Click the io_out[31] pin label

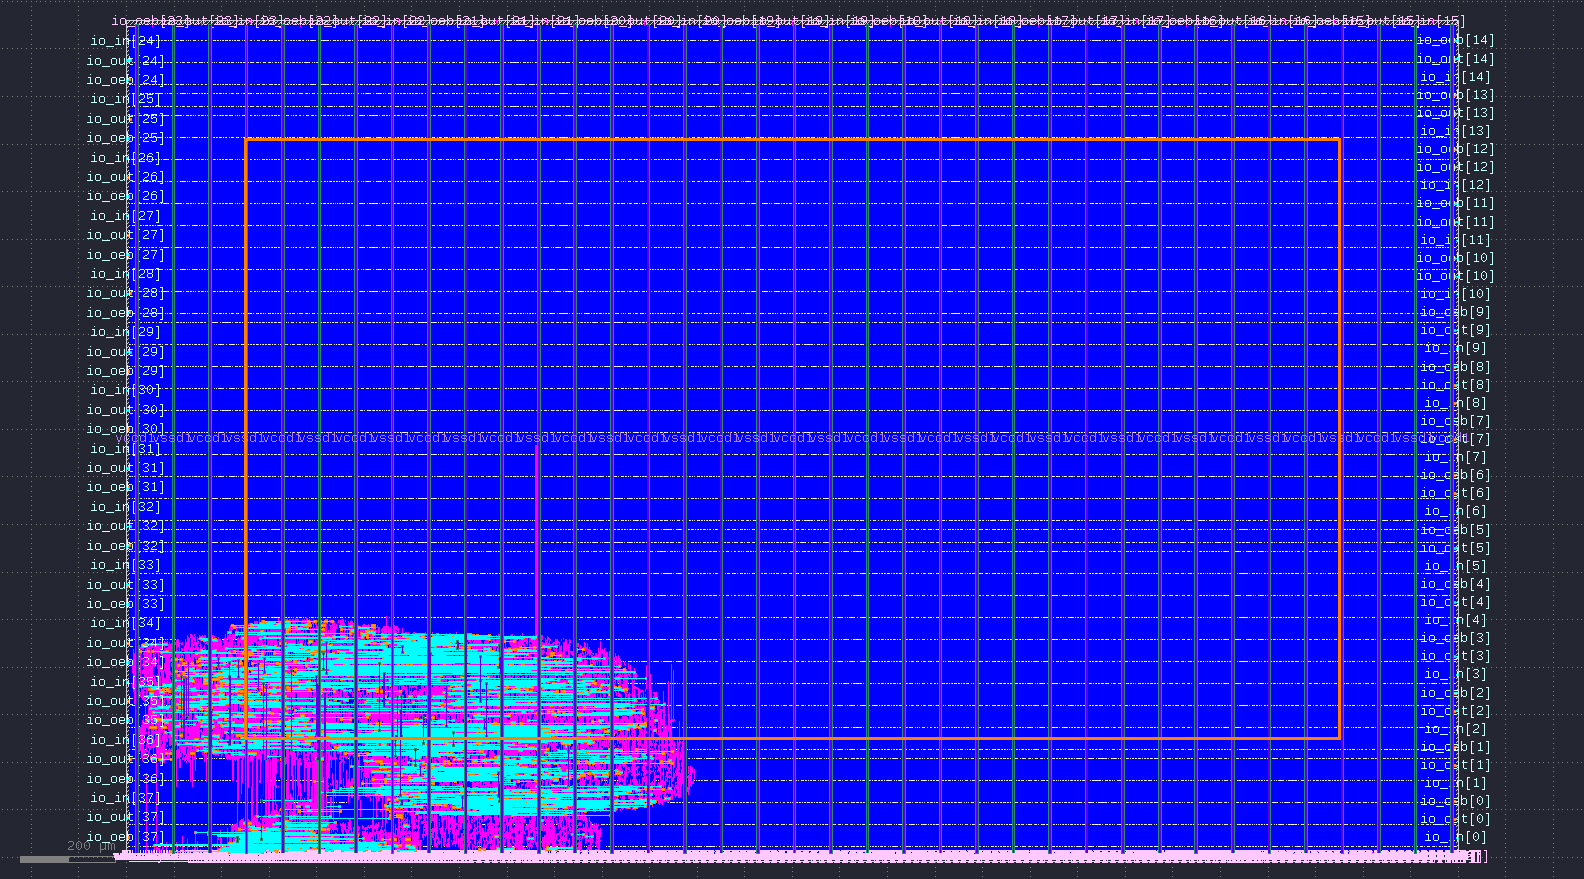pyautogui.click(x=126, y=468)
